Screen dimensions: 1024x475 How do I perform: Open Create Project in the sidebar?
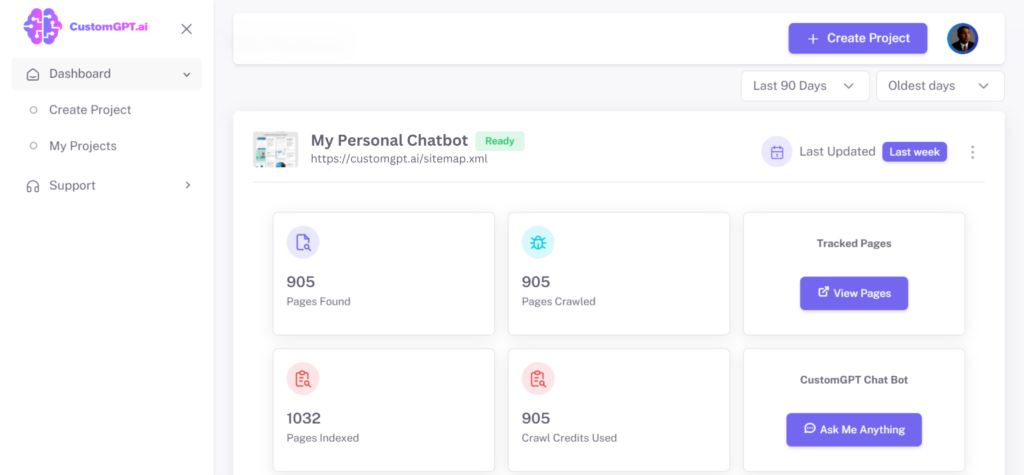click(x=90, y=110)
